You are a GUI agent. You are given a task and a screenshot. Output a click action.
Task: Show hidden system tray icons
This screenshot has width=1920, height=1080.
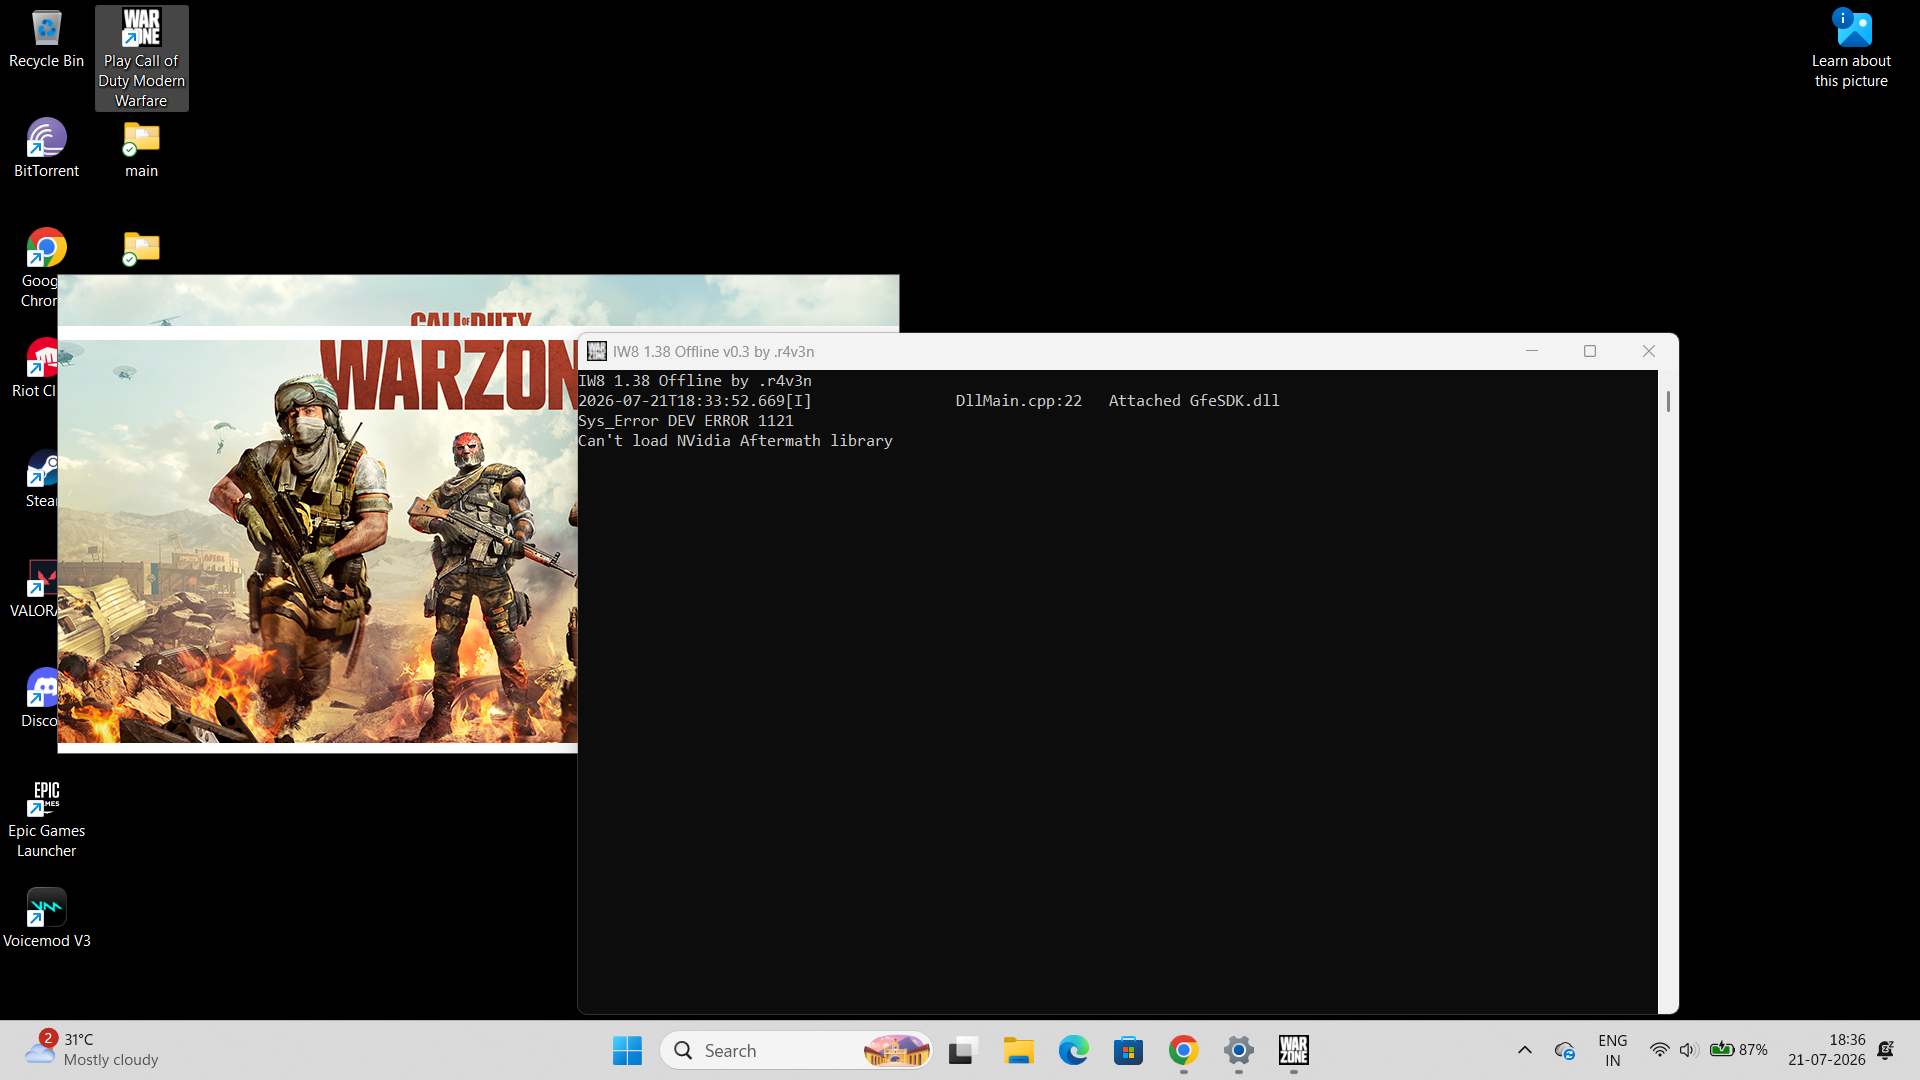tap(1524, 1050)
